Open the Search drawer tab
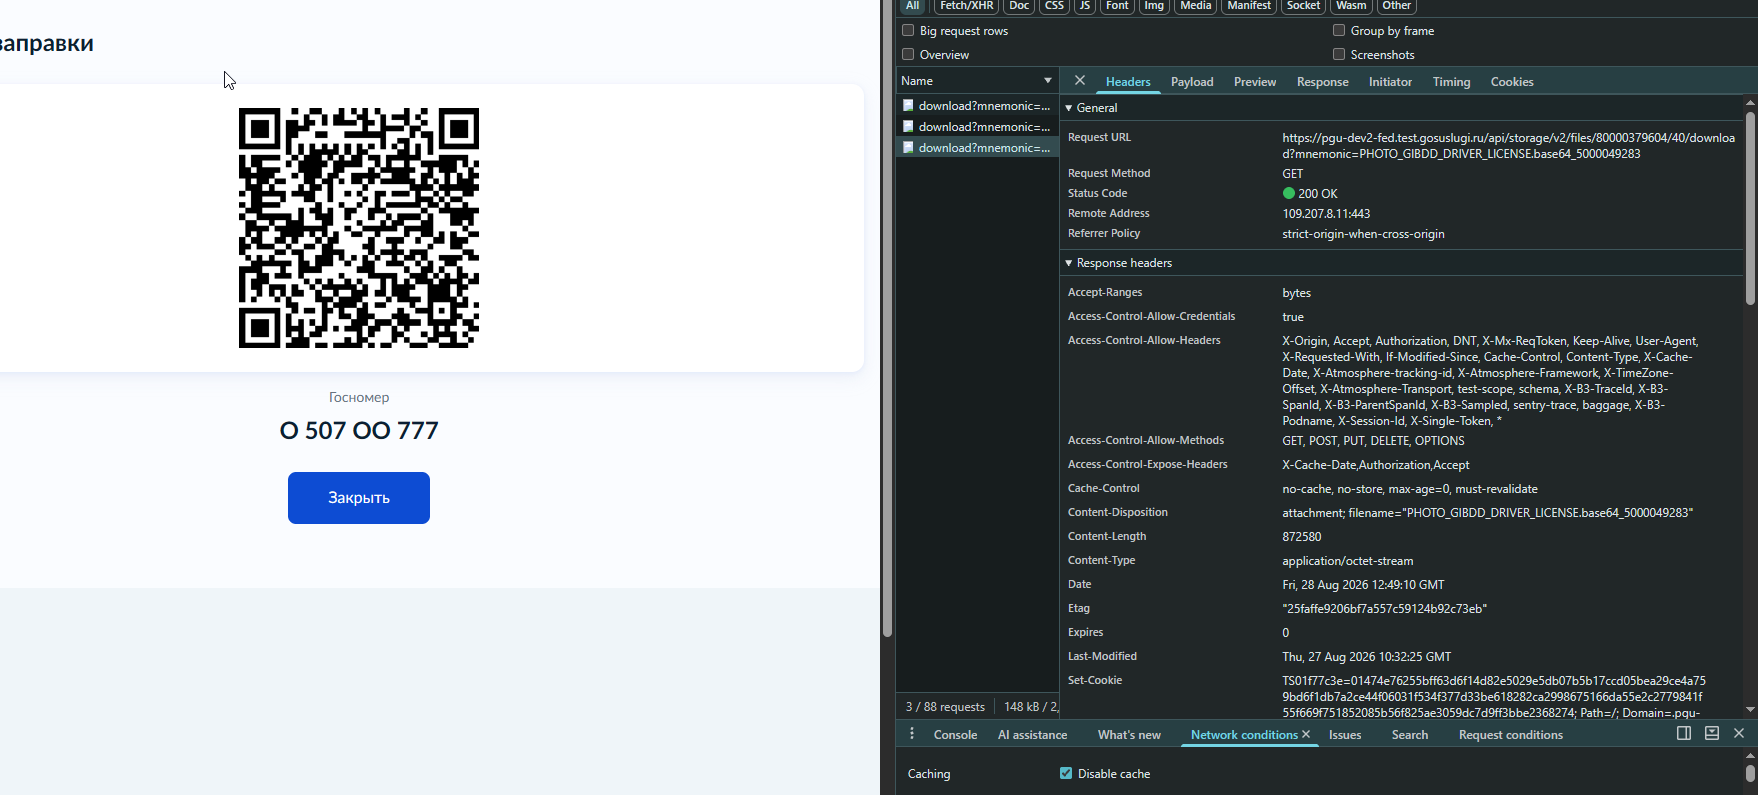Viewport: 1758px width, 795px height. coord(1410,735)
